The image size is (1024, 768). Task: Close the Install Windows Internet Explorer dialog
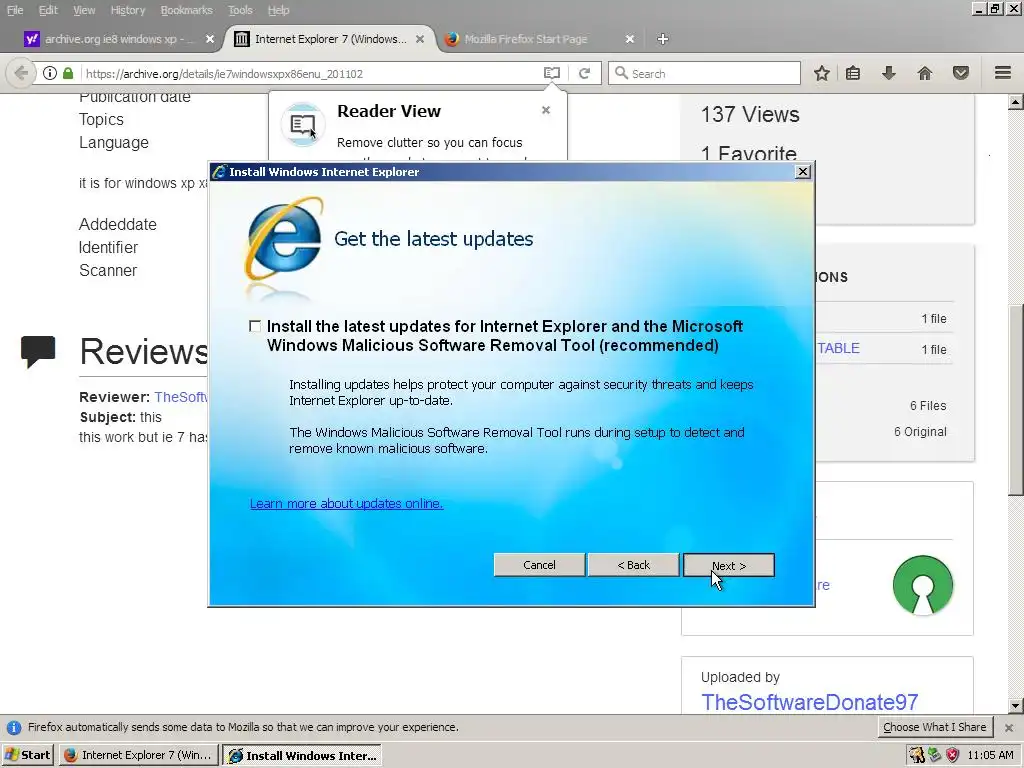[803, 172]
